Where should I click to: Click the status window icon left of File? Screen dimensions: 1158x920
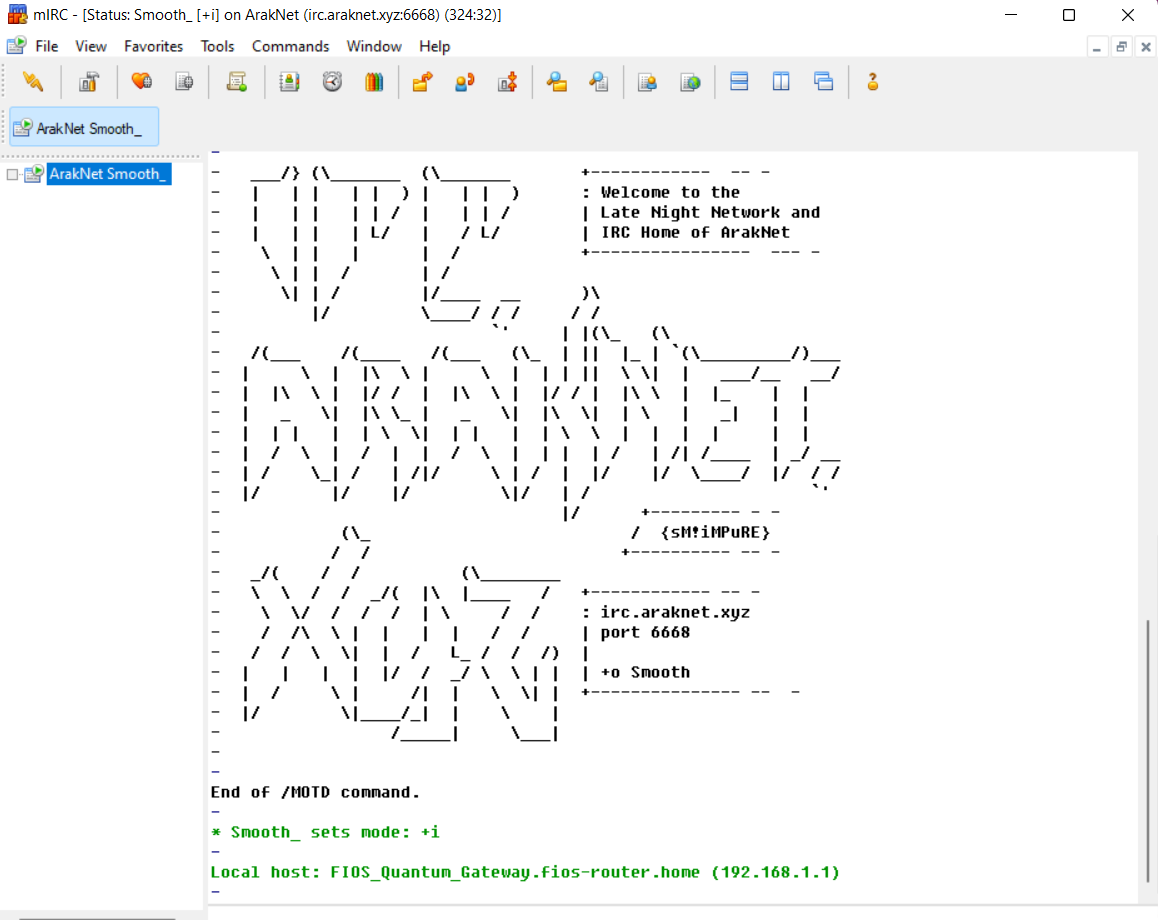tap(16, 46)
